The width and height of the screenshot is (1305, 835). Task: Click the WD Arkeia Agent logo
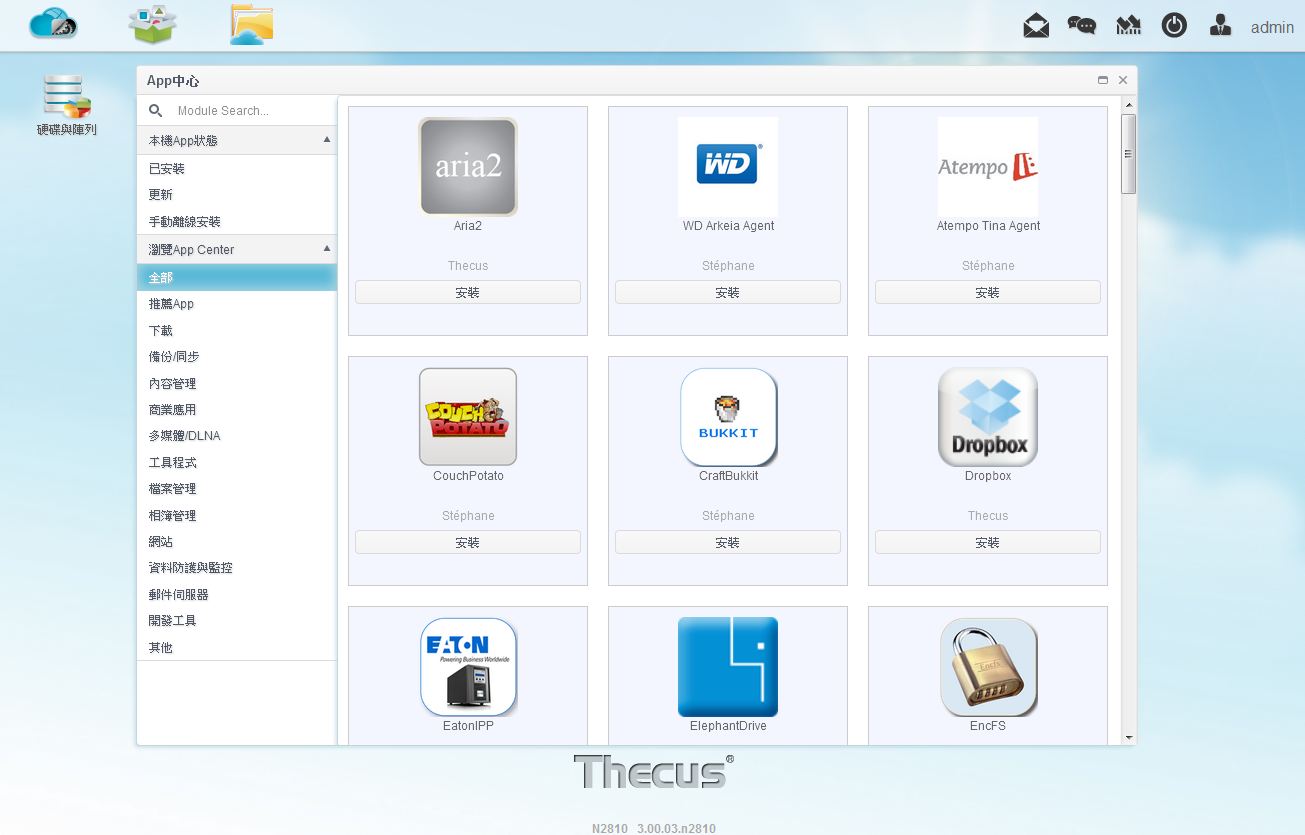click(x=728, y=167)
